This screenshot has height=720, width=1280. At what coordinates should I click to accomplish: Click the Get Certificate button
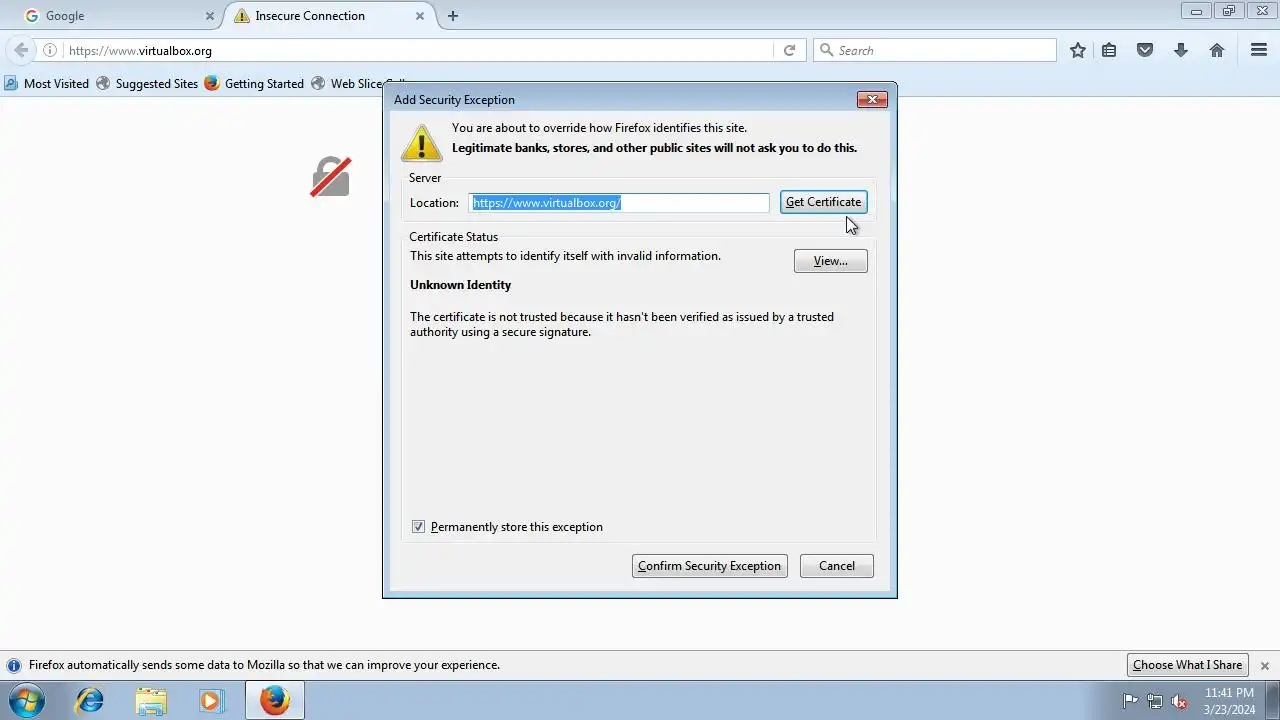(823, 202)
